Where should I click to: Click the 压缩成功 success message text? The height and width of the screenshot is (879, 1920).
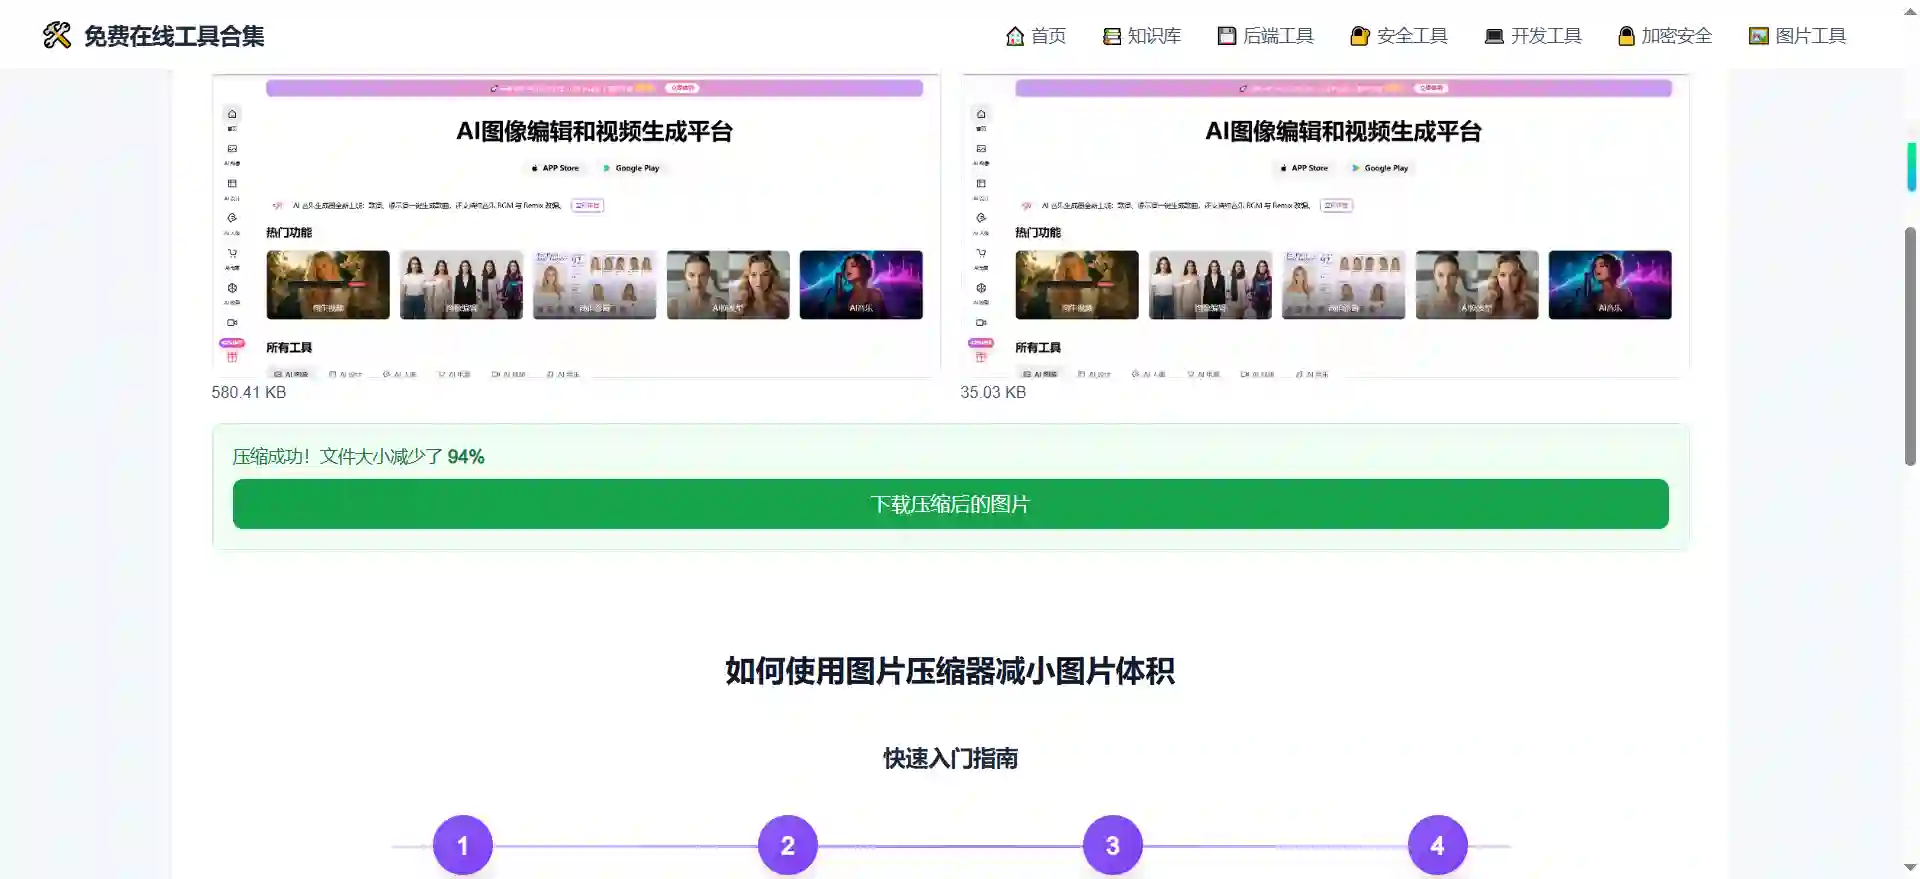point(358,457)
